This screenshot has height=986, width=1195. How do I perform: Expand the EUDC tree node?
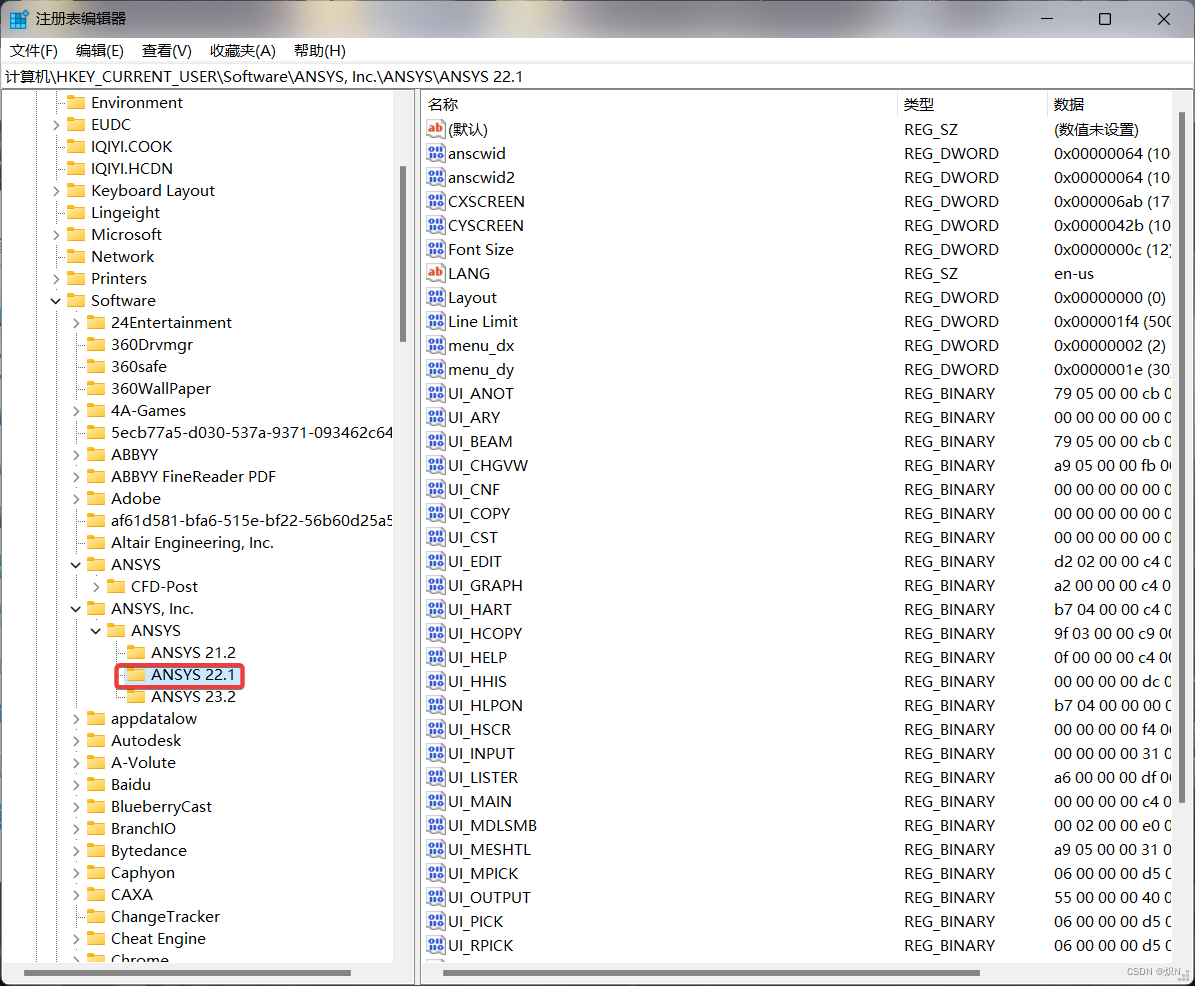(x=56, y=125)
